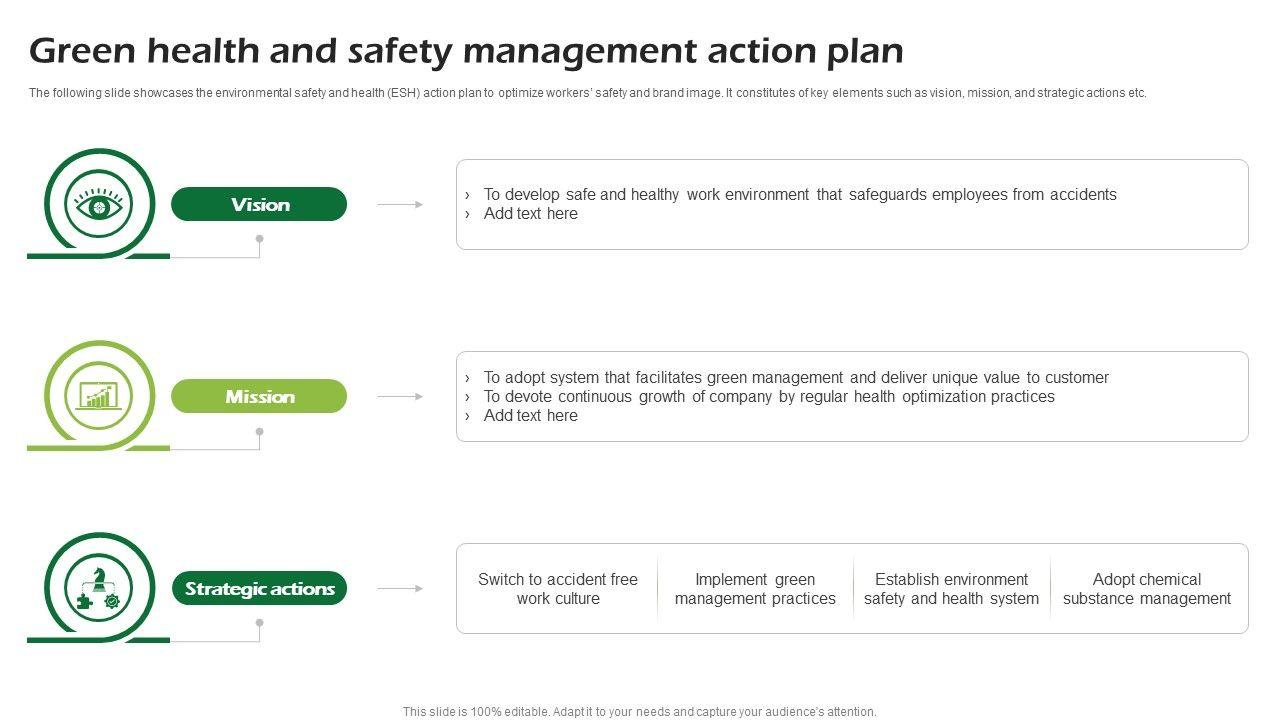Select 'Adopt chemical substance management' cell
The height and width of the screenshot is (720, 1280).
(x=1147, y=589)
